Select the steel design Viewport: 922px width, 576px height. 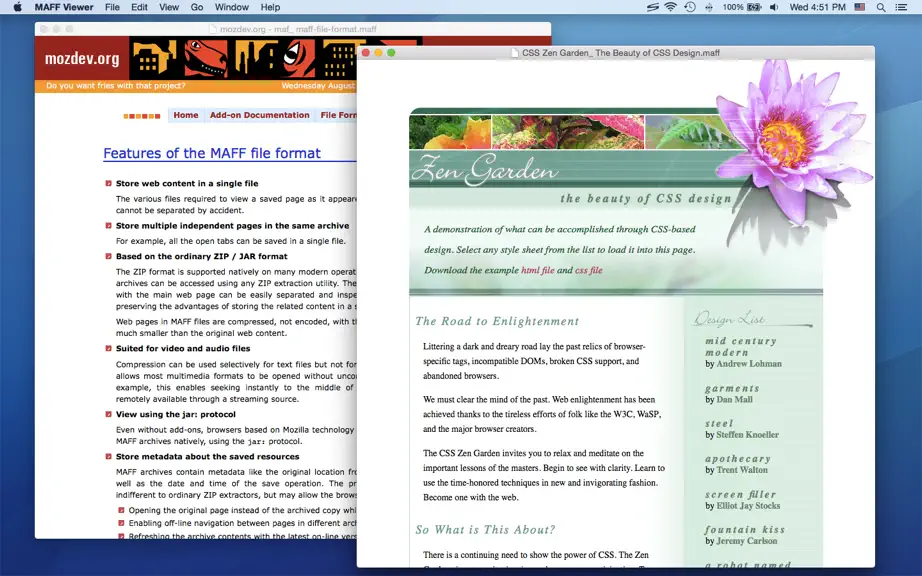(719, 424)
